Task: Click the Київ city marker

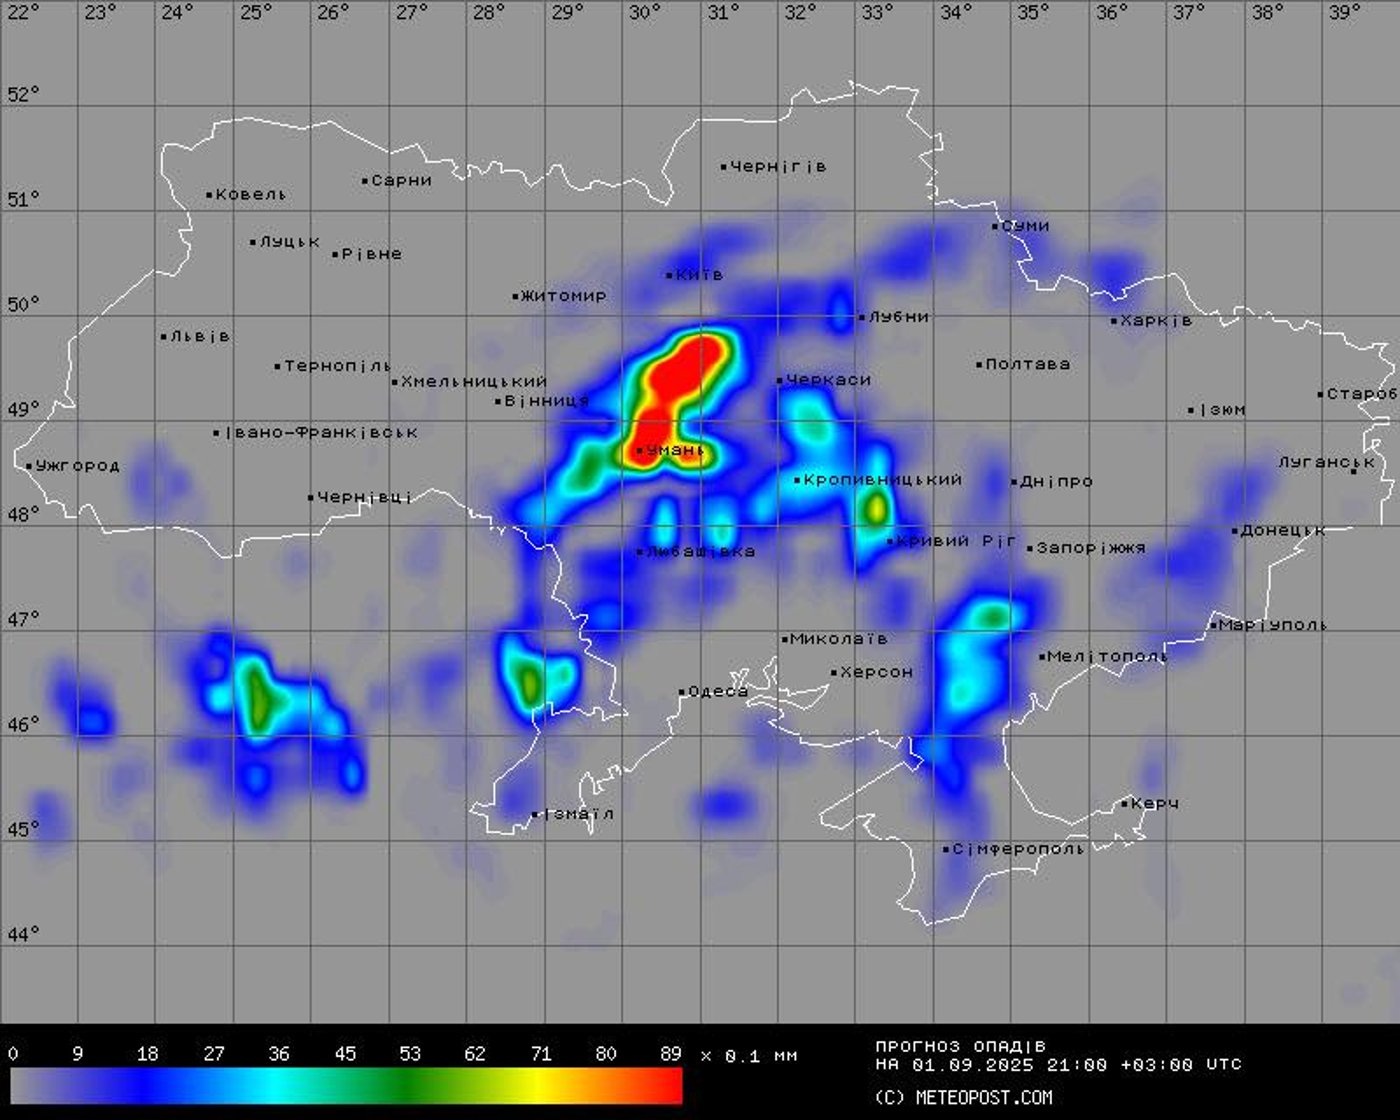Action: [670, 275]
